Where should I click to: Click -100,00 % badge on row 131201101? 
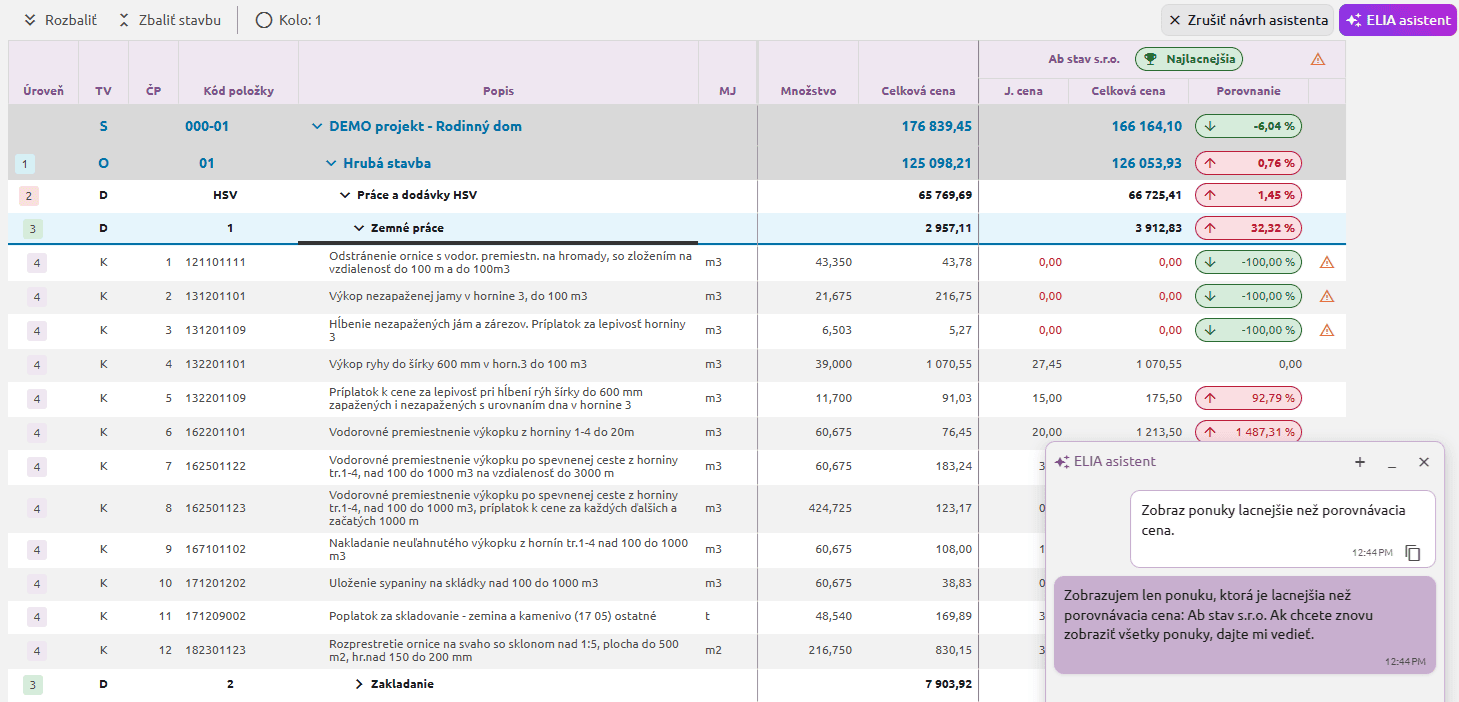(x=1248, y=296)
